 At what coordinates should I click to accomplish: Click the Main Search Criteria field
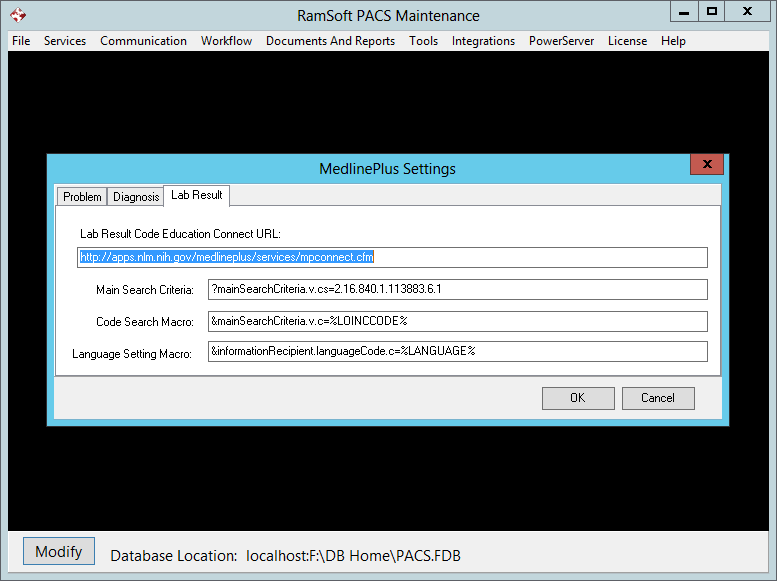click(457, 289)
